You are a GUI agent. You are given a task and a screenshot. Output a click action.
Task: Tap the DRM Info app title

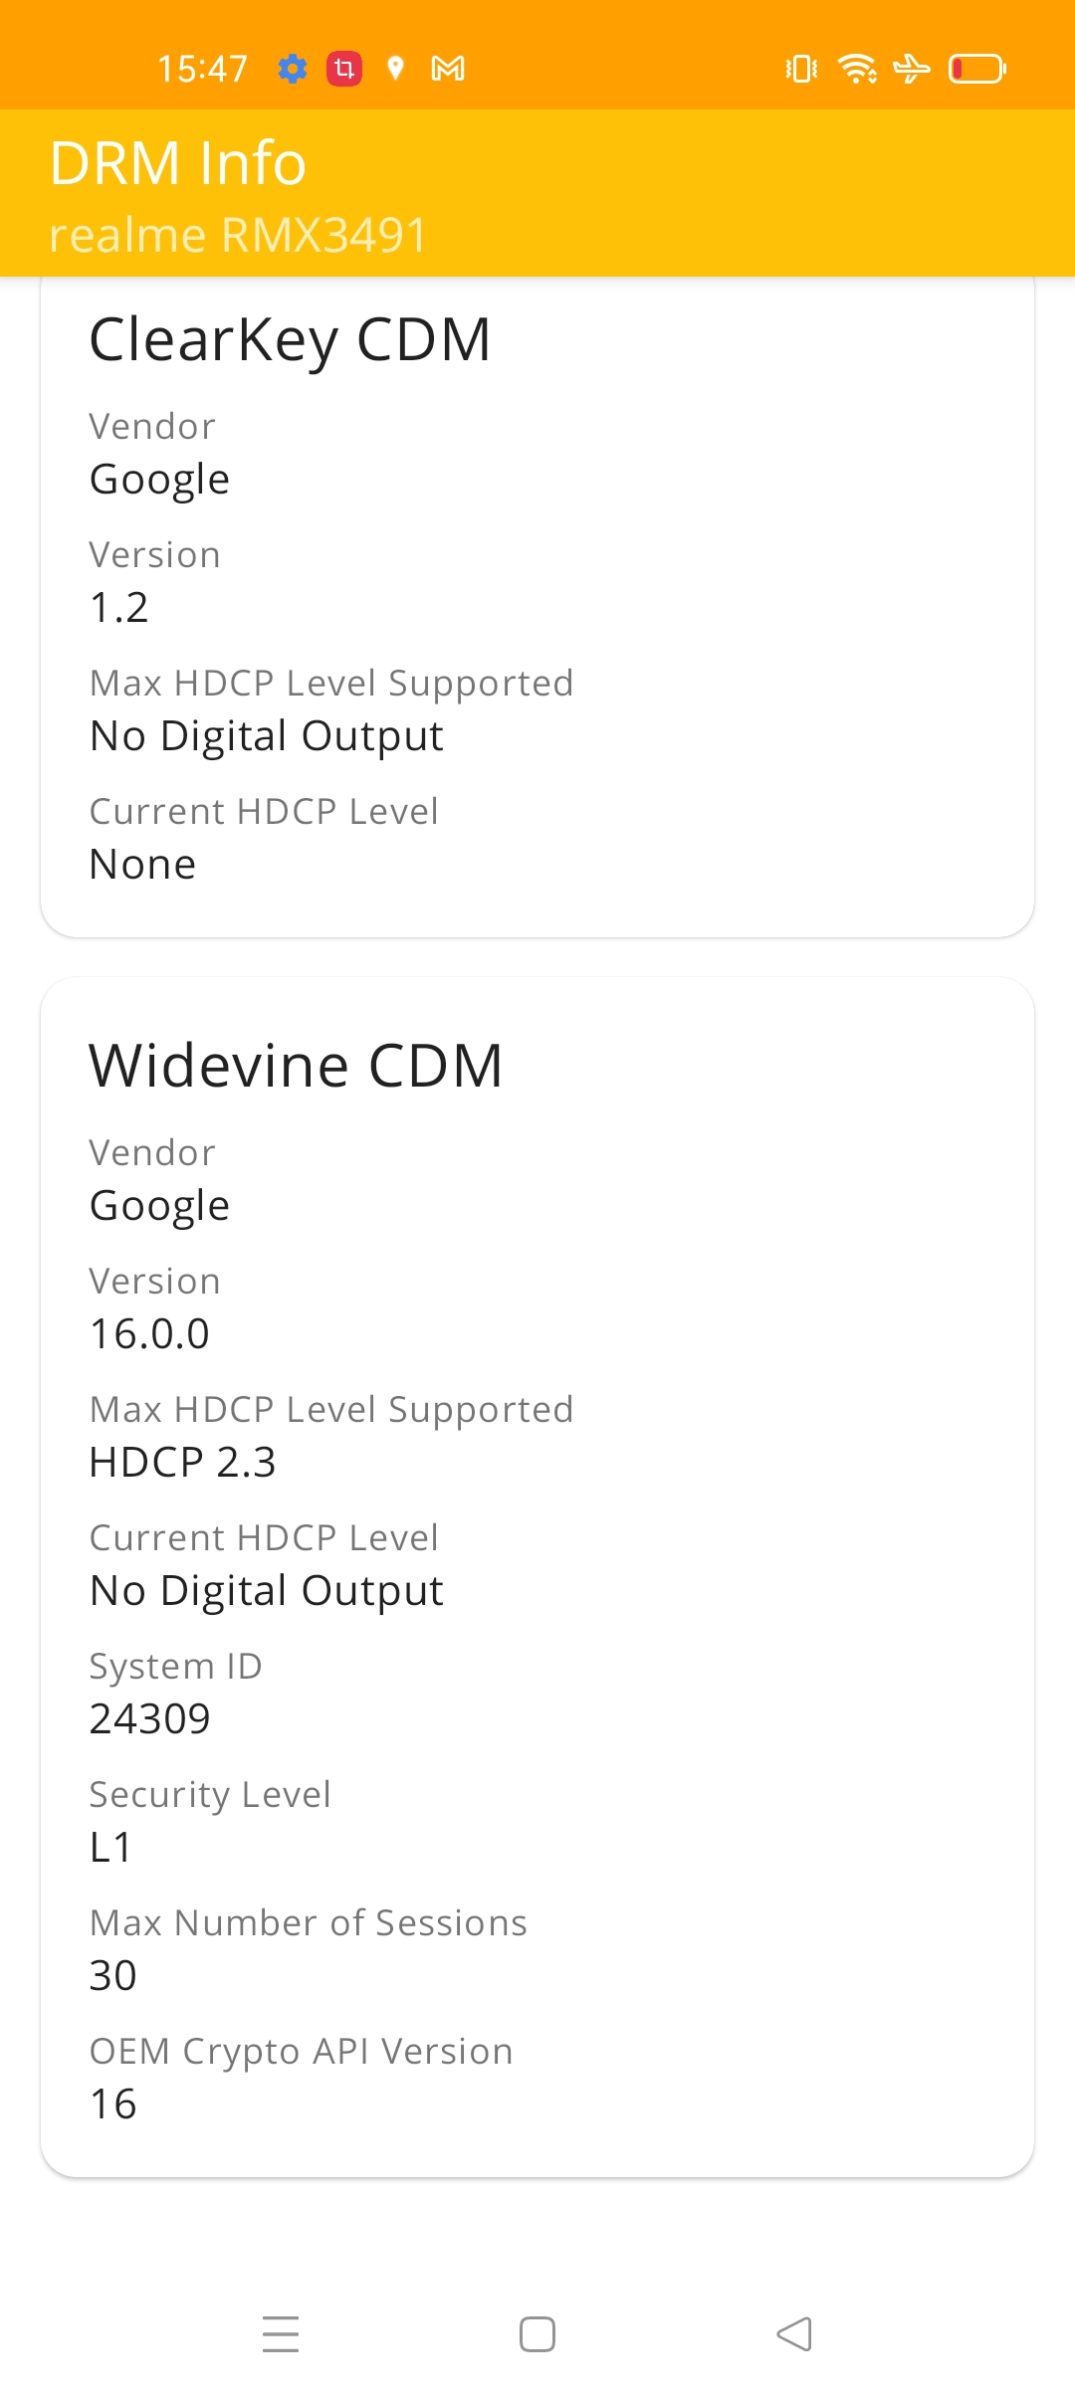[178, 163]
